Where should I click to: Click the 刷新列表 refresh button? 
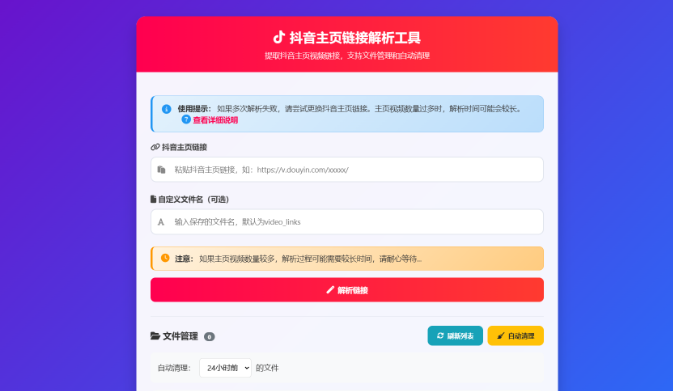pos(455,336)
